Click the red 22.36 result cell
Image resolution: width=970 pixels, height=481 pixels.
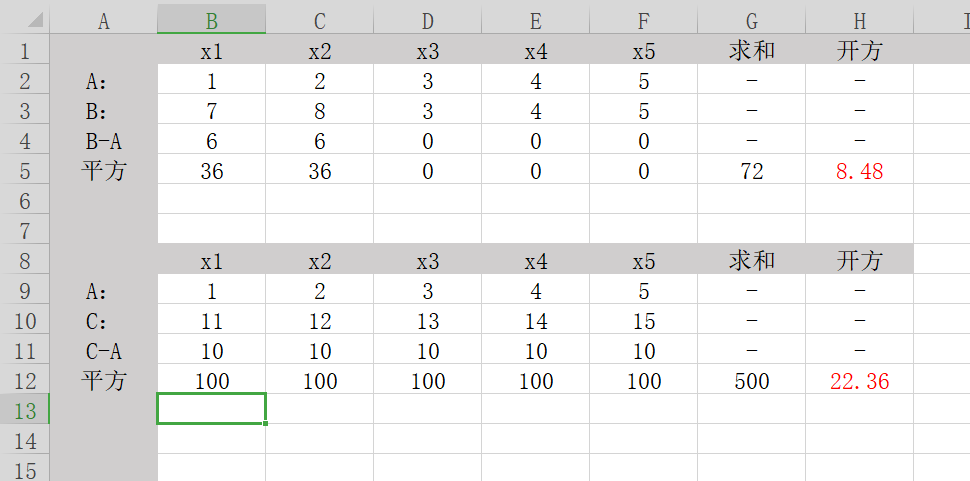tap(859, 380)
